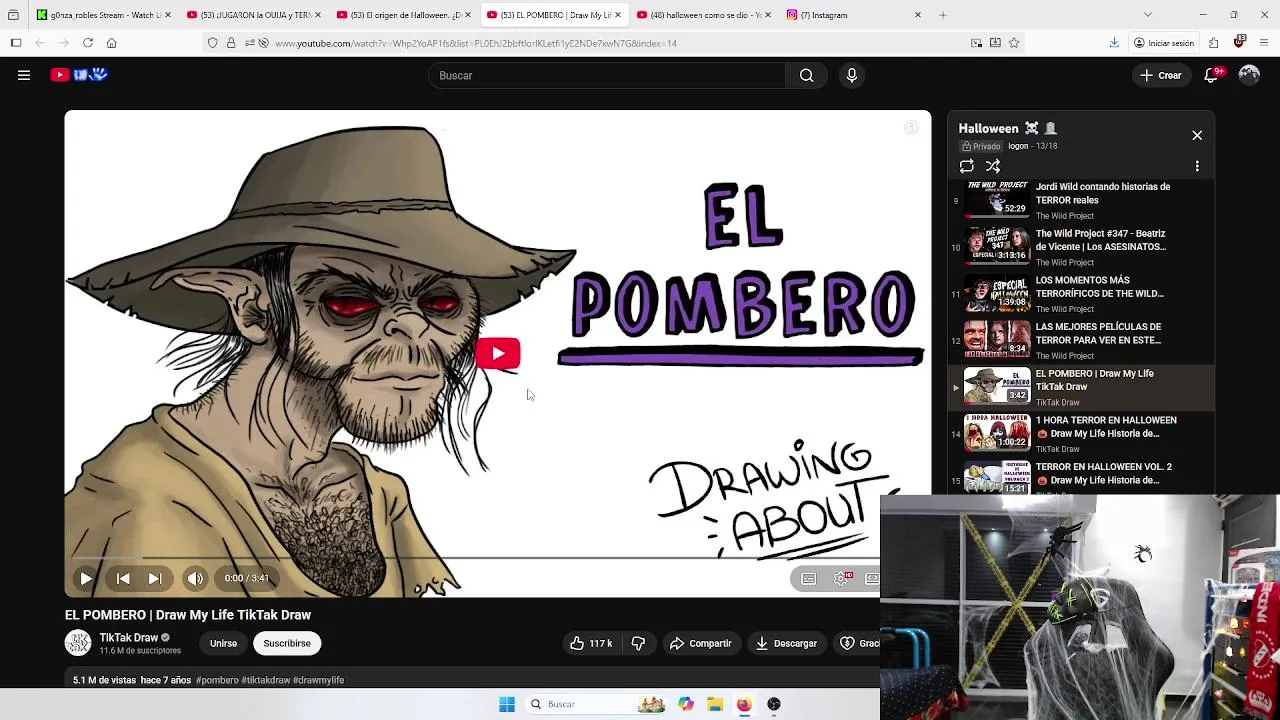Open File Explorer from the taskbar

(x=715, y=704)
